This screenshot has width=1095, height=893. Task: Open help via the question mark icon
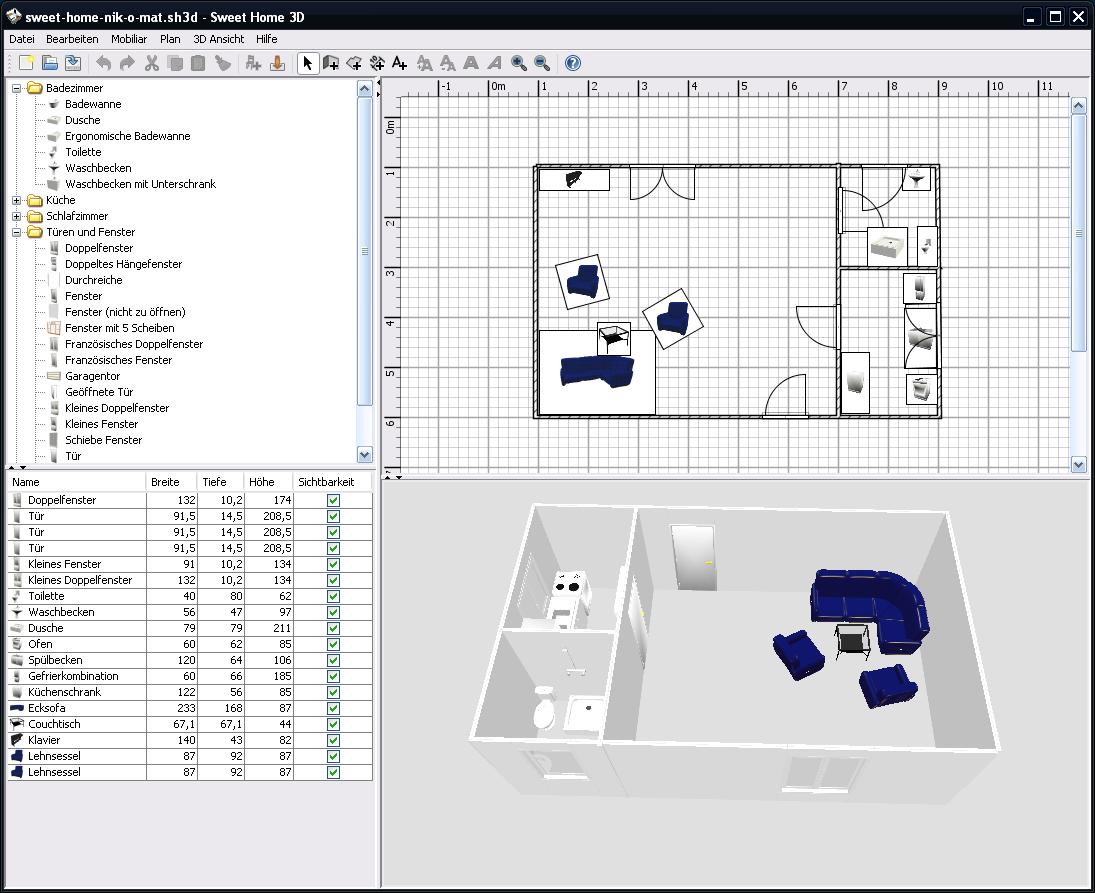click(572, 63)
